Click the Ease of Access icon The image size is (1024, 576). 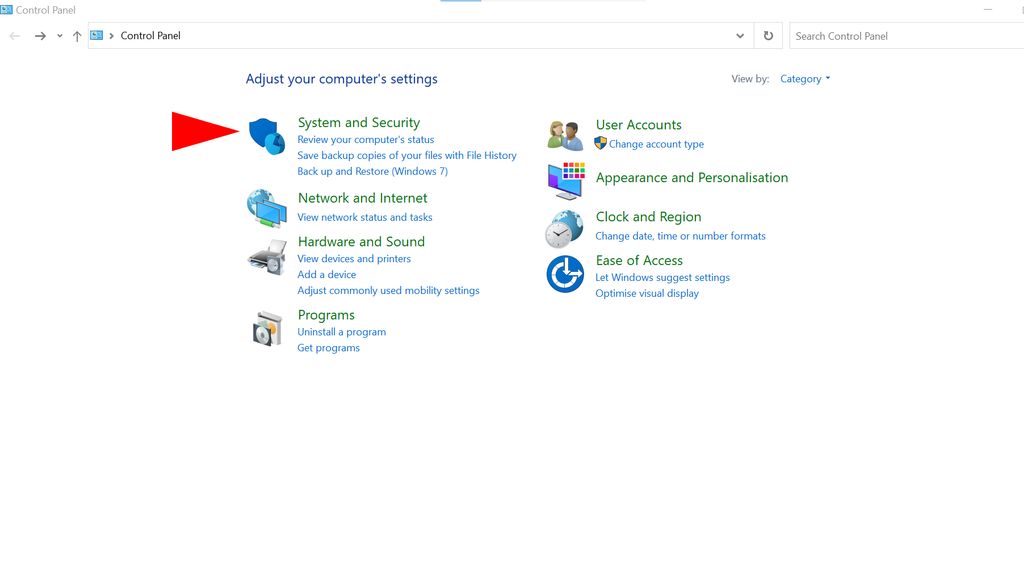click(x=564, y=273)
